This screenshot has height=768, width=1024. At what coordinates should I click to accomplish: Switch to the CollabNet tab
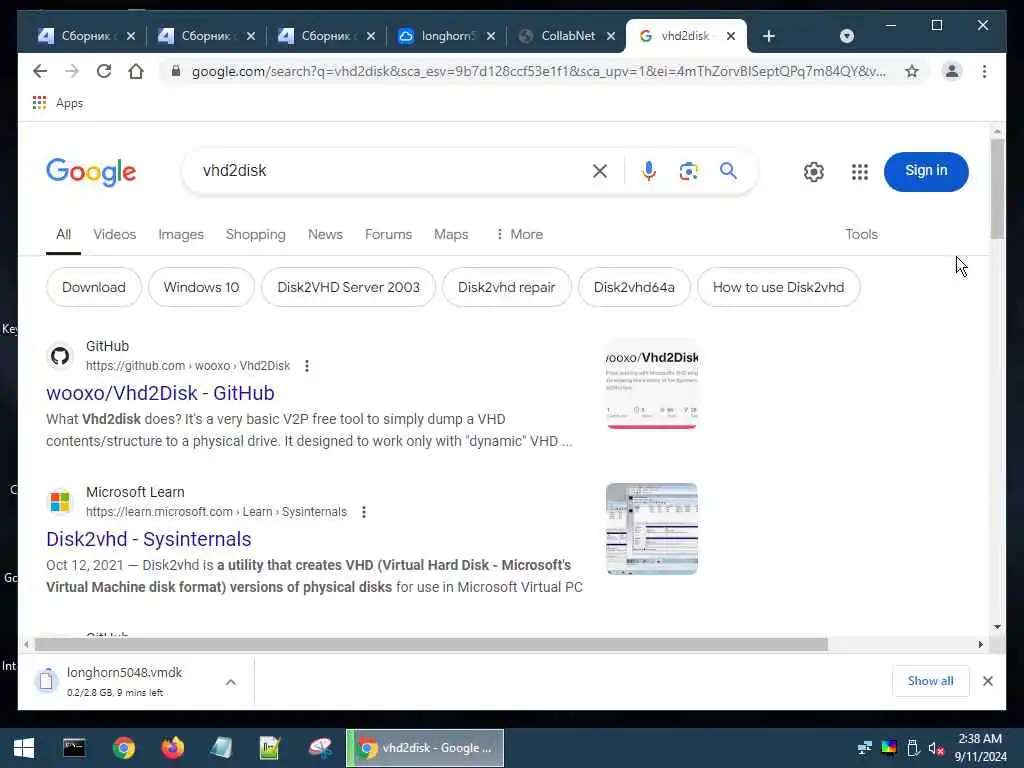pos(567,36)
